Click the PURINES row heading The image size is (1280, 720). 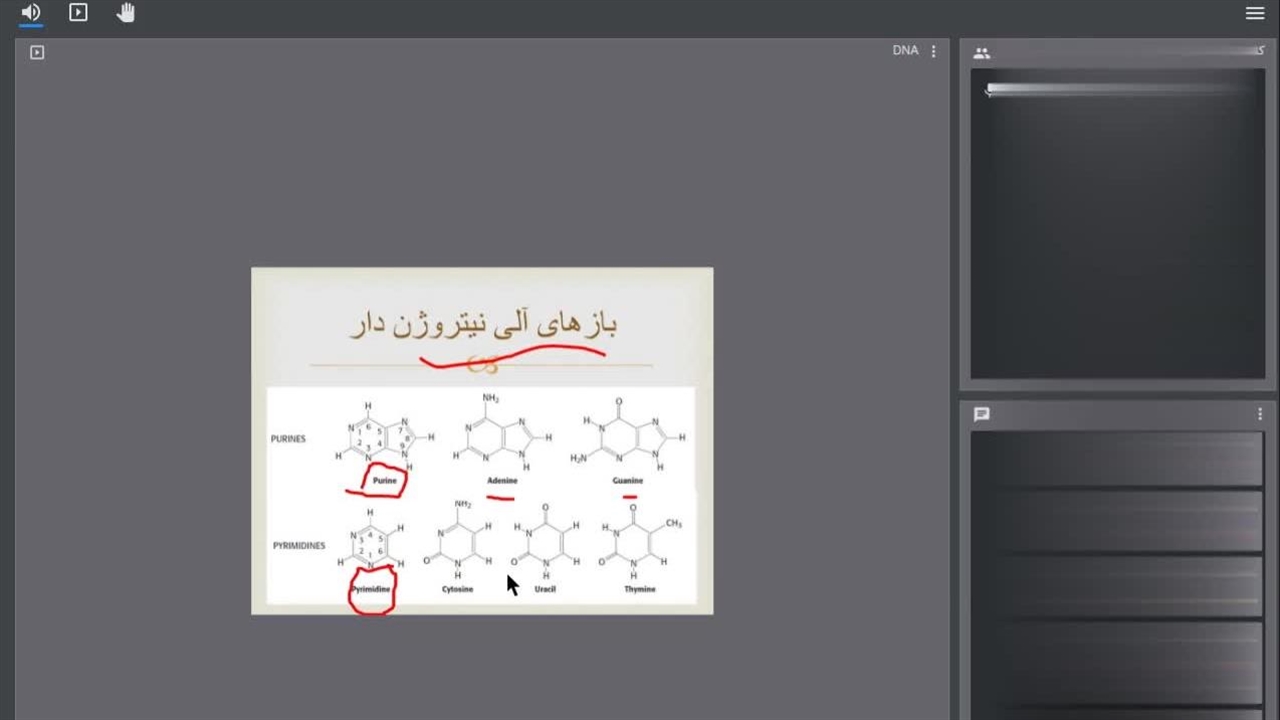(288, 439)
